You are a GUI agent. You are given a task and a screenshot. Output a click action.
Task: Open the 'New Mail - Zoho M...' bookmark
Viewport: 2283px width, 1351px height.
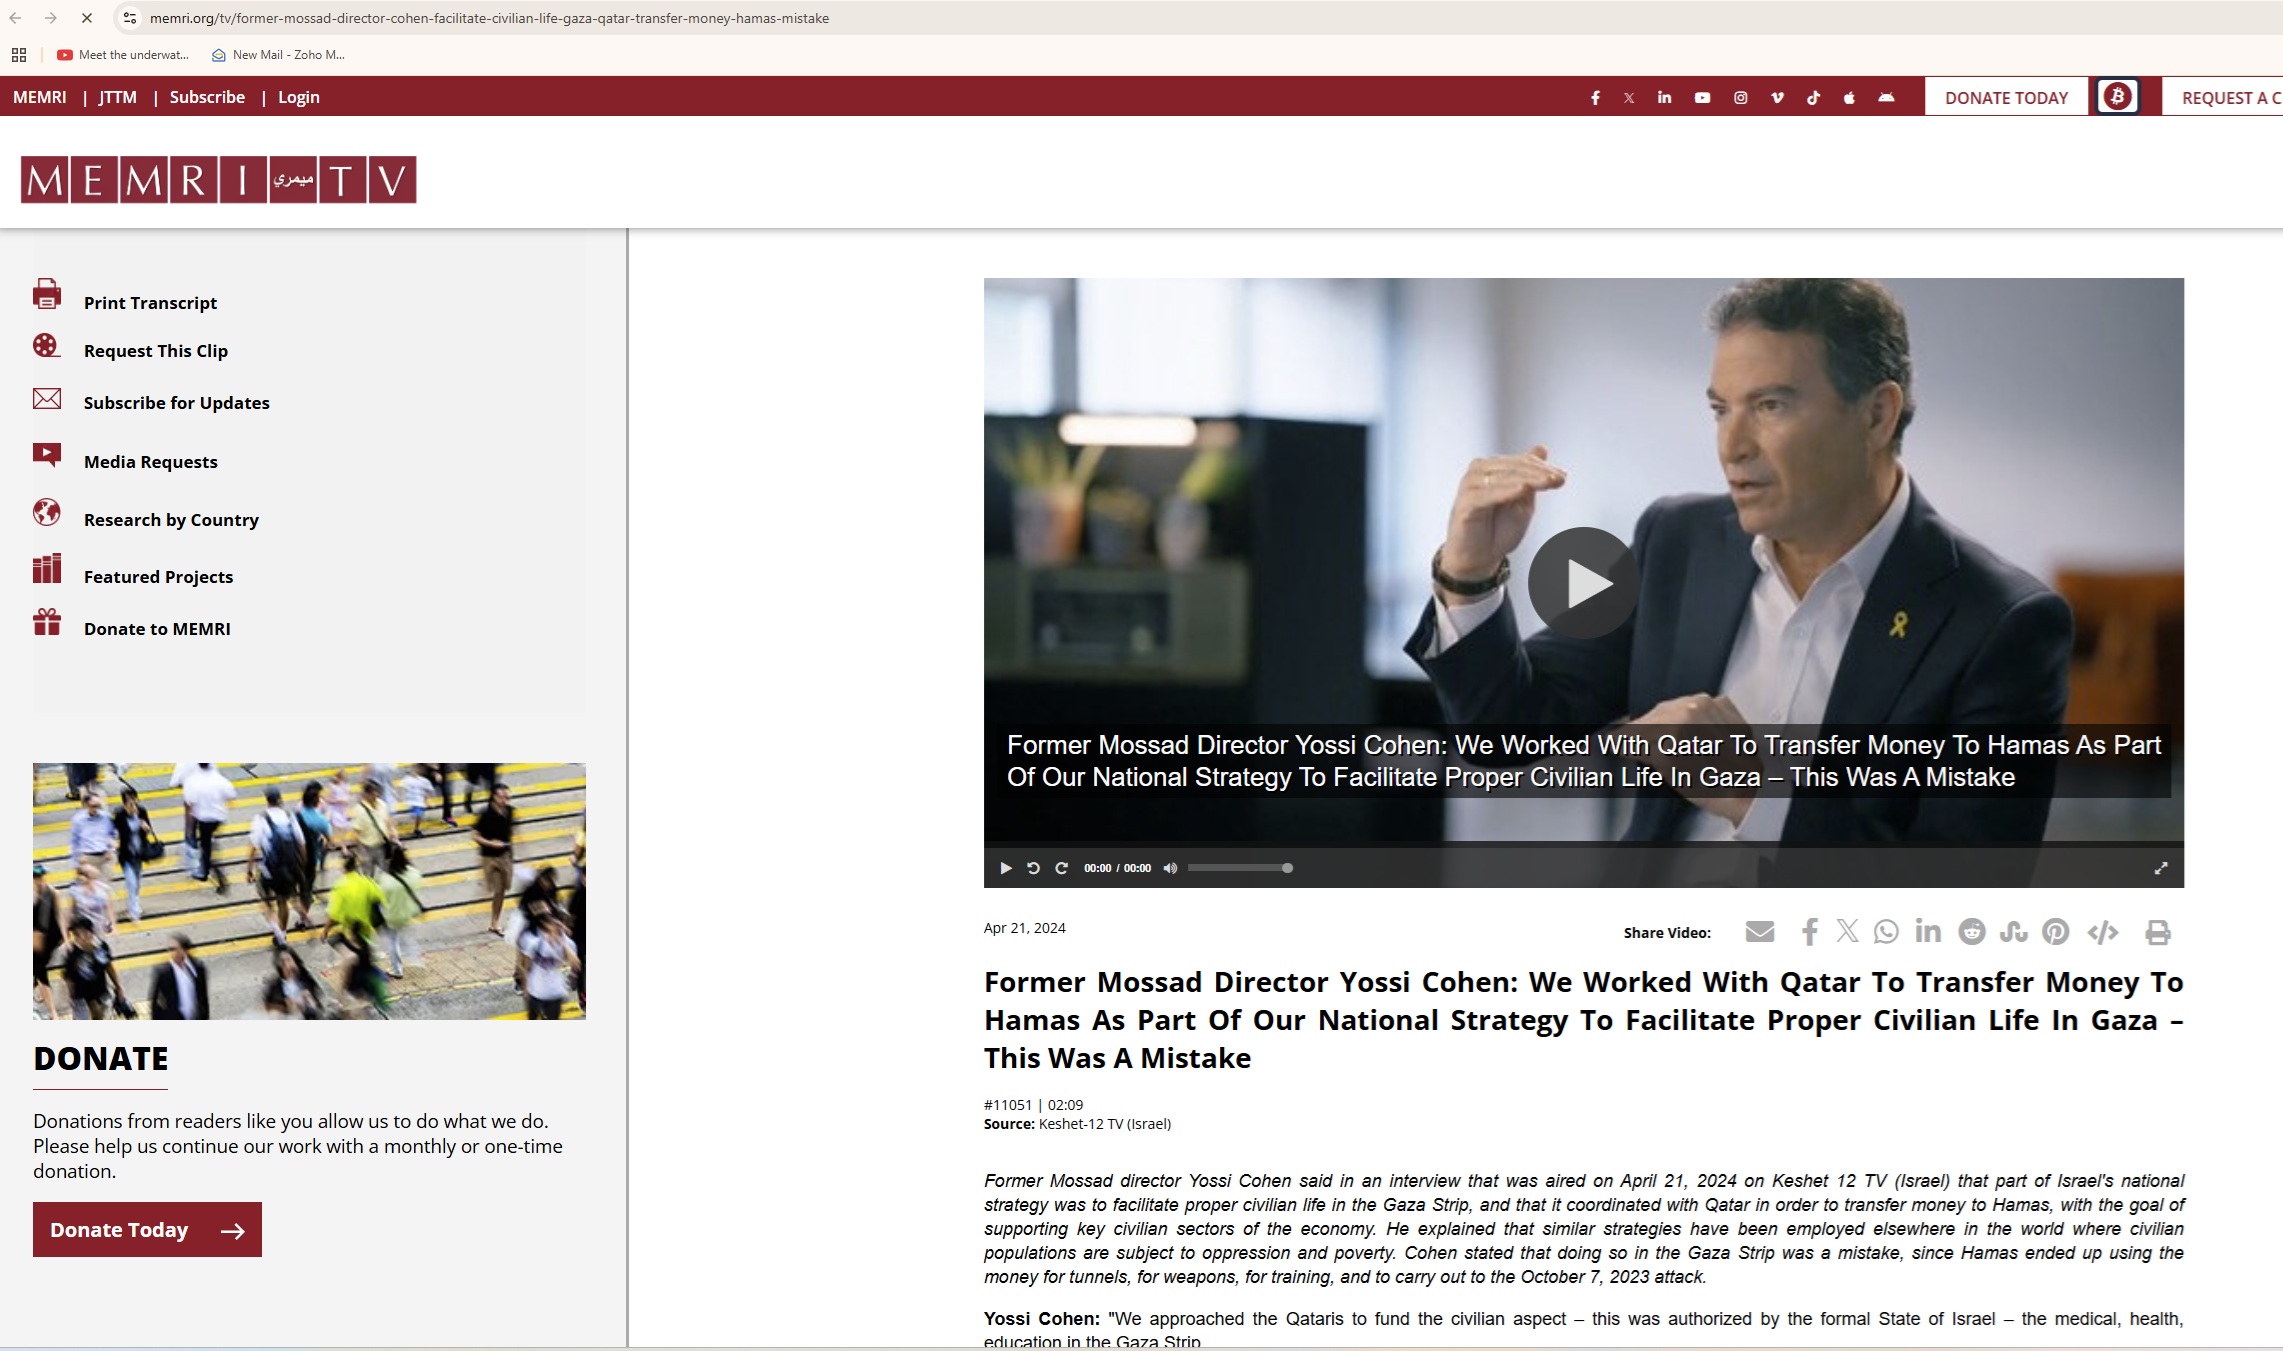point(278,55)
